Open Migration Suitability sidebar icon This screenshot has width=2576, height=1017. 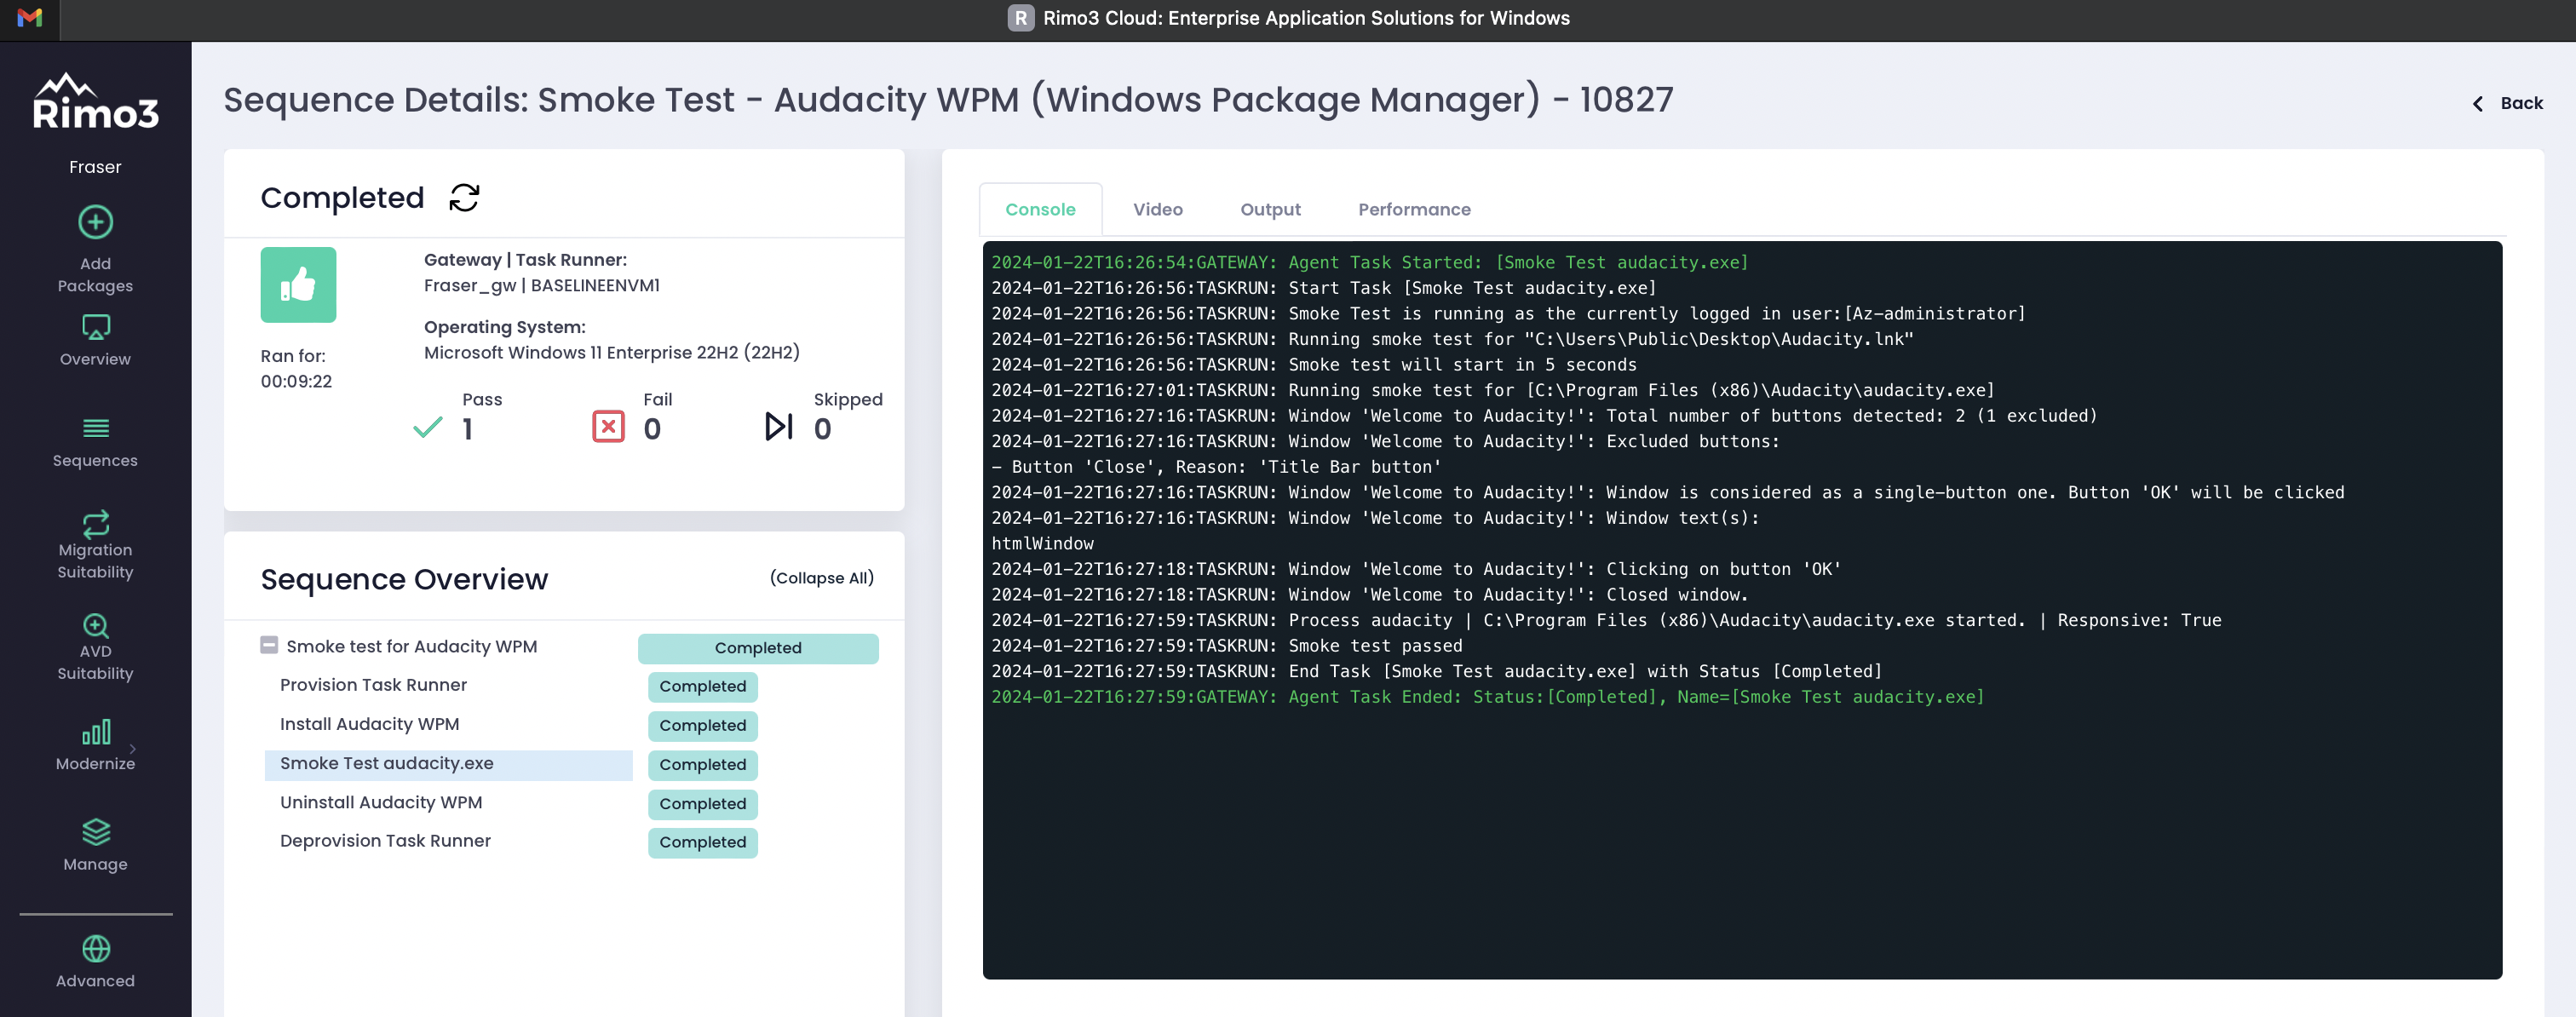[95, 523]
